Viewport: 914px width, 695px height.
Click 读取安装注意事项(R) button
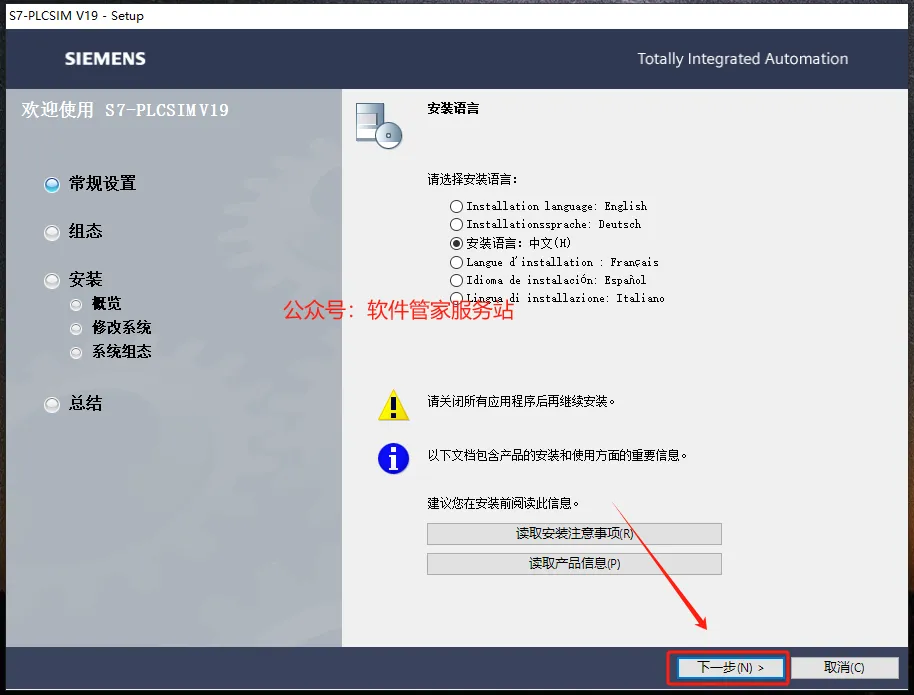574,533
